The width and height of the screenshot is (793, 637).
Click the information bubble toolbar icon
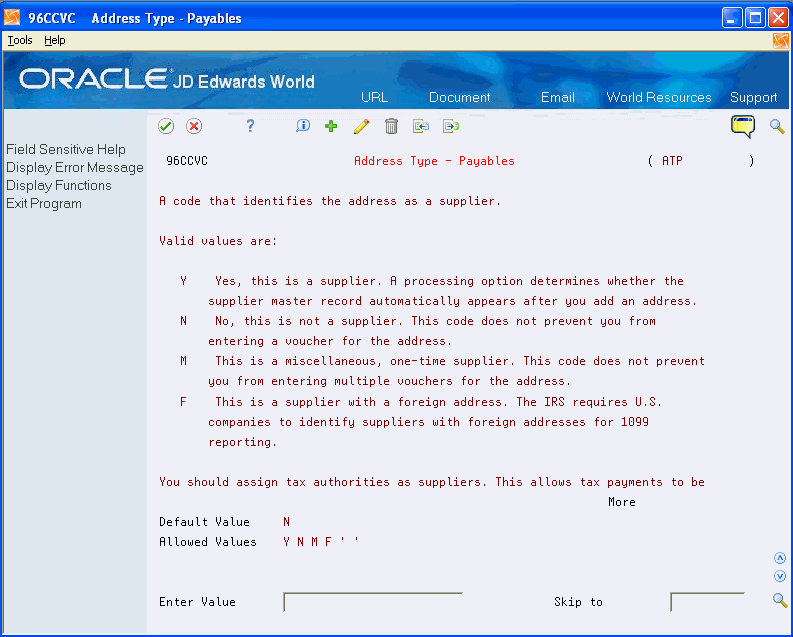coord(303,125)
